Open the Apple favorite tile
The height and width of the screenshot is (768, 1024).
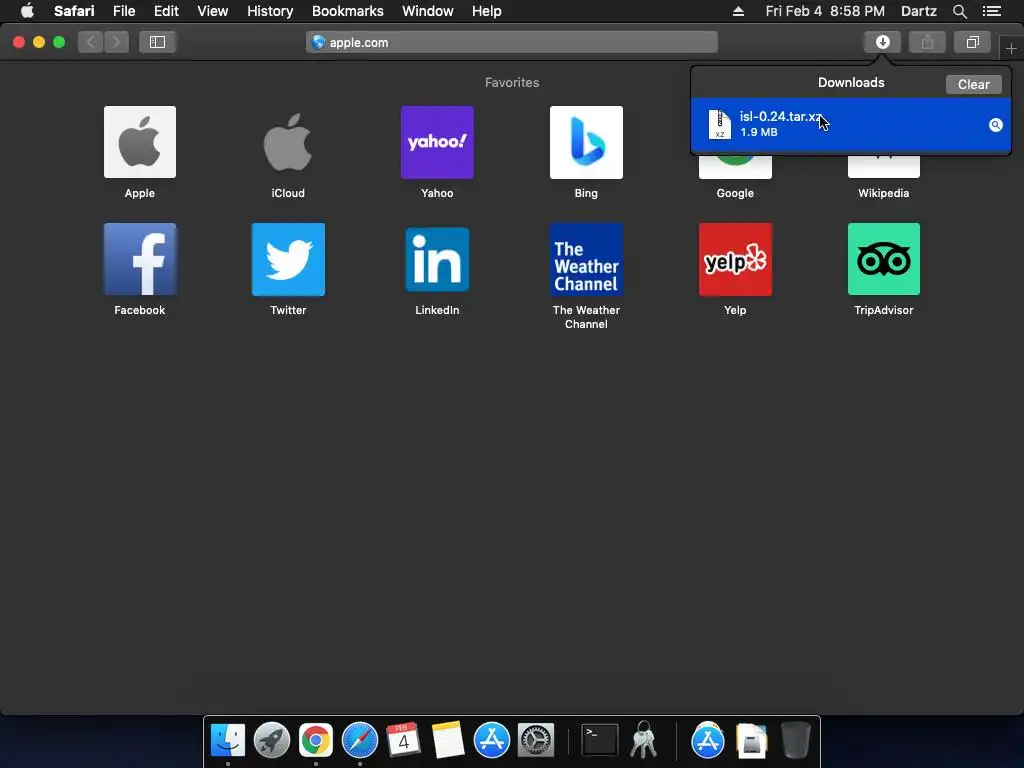(x=140, y=142)
